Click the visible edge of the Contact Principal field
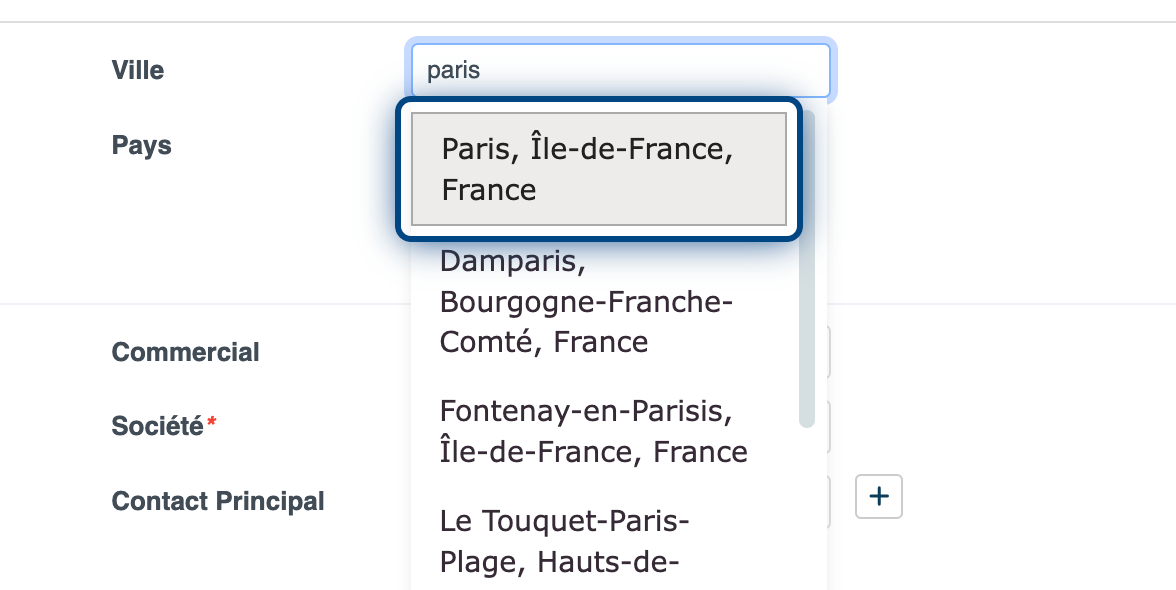Screen dimensions: 1176x590 pyautogui.click(x=829, y=501)
